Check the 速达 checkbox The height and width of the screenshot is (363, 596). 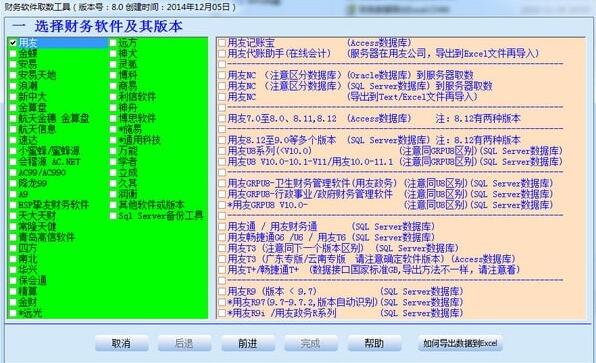click(x=13, y=140)
